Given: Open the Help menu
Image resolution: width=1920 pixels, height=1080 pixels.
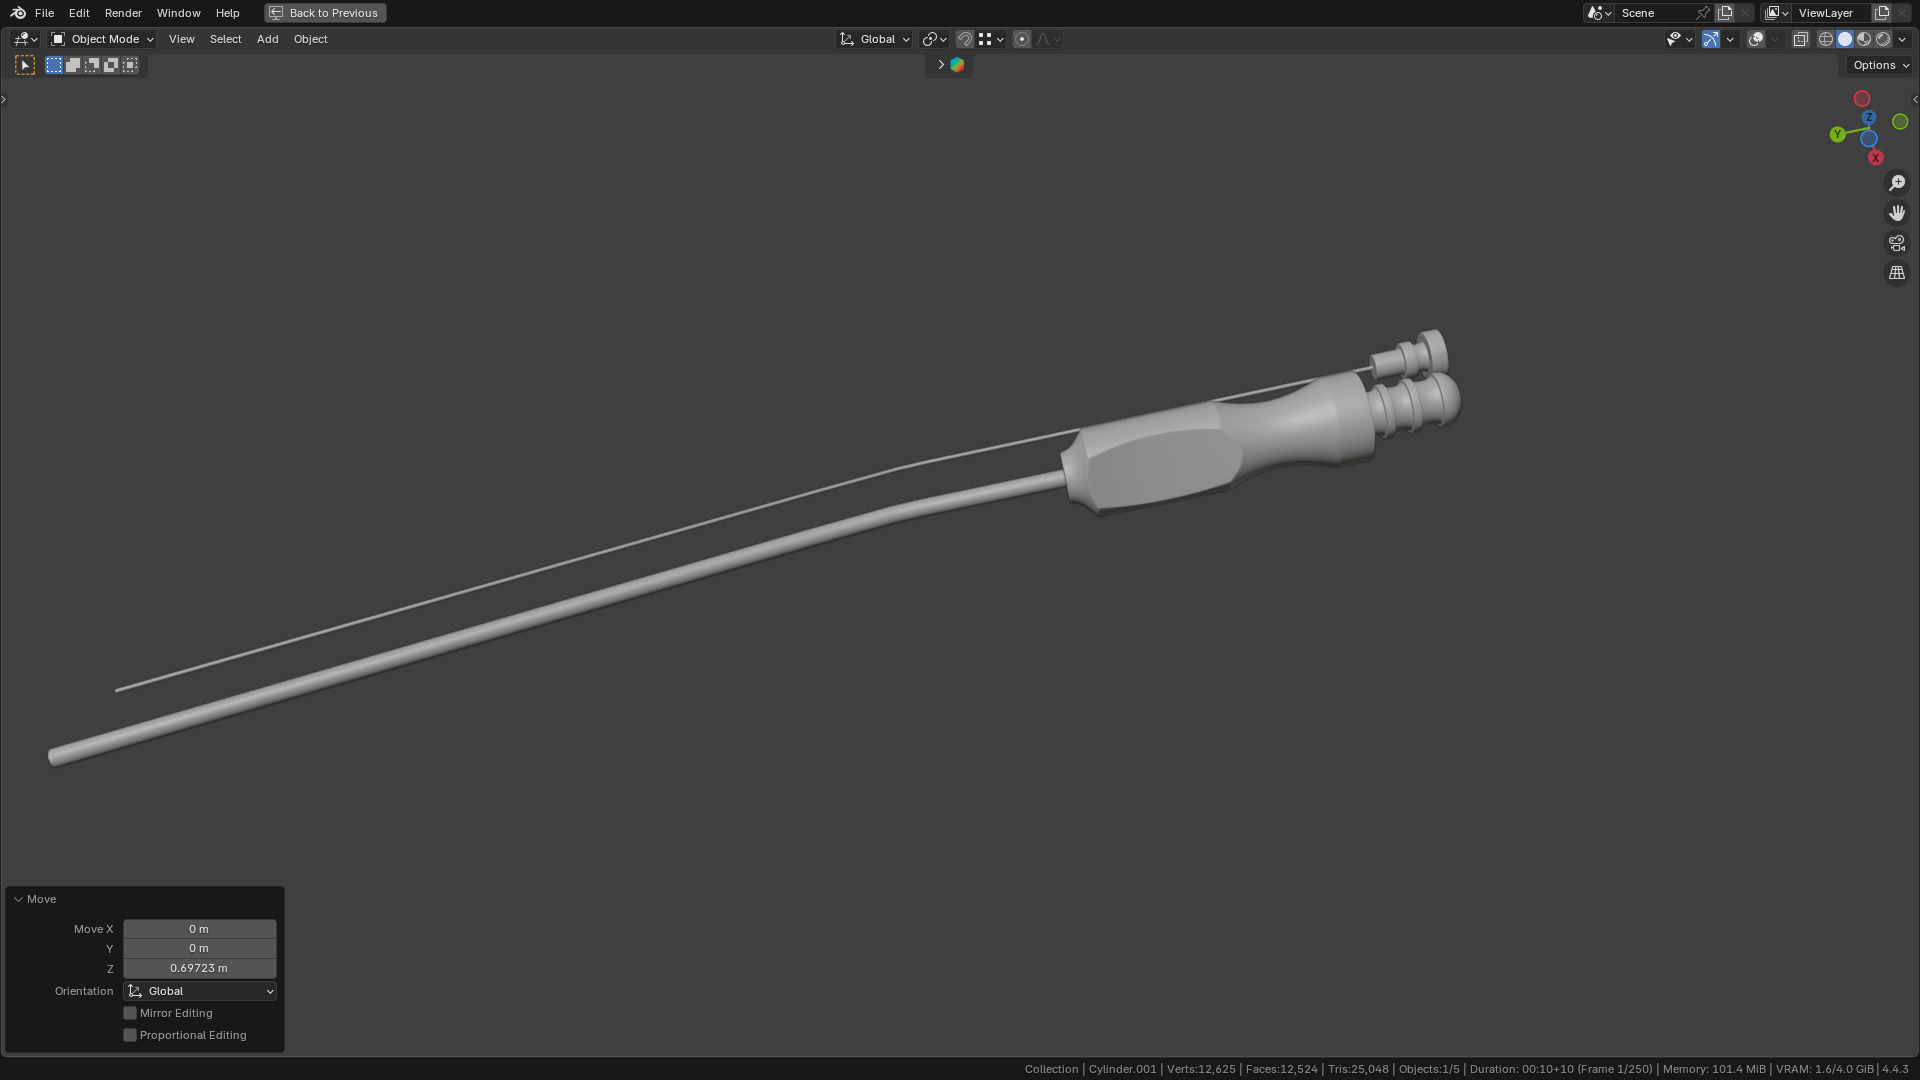Looking at the screenshot, I should pyautogui.click(x=227, y=13).
